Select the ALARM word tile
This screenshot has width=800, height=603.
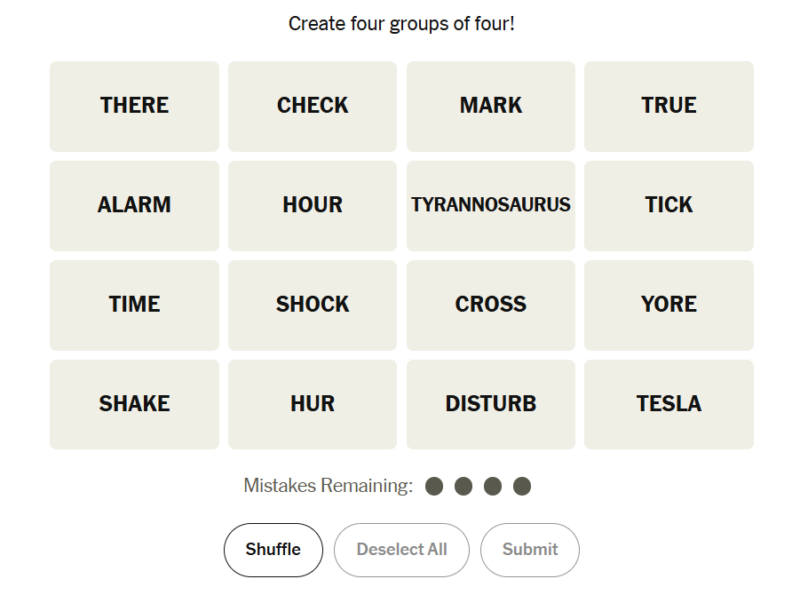click(x=134, y=205)
